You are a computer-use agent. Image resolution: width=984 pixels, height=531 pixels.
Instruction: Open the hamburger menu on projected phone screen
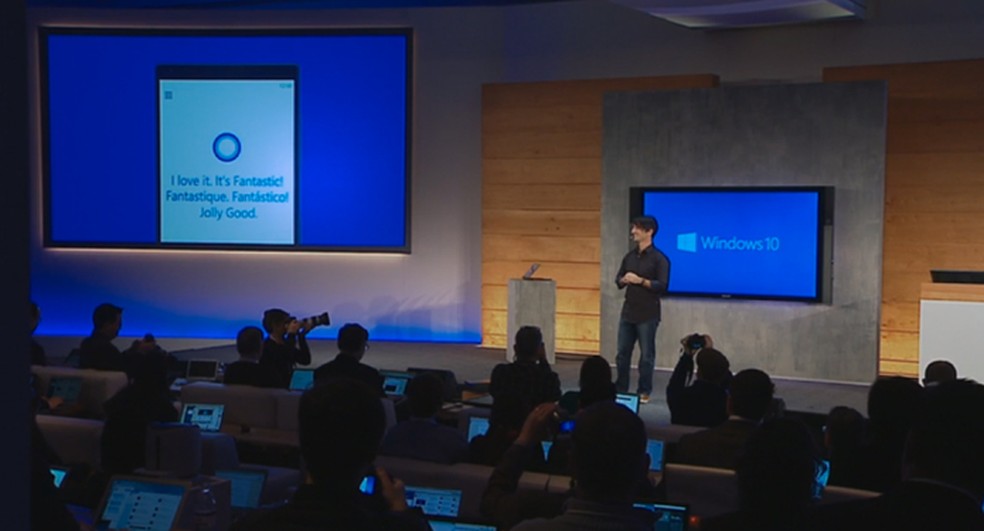[x=168, y=95]
